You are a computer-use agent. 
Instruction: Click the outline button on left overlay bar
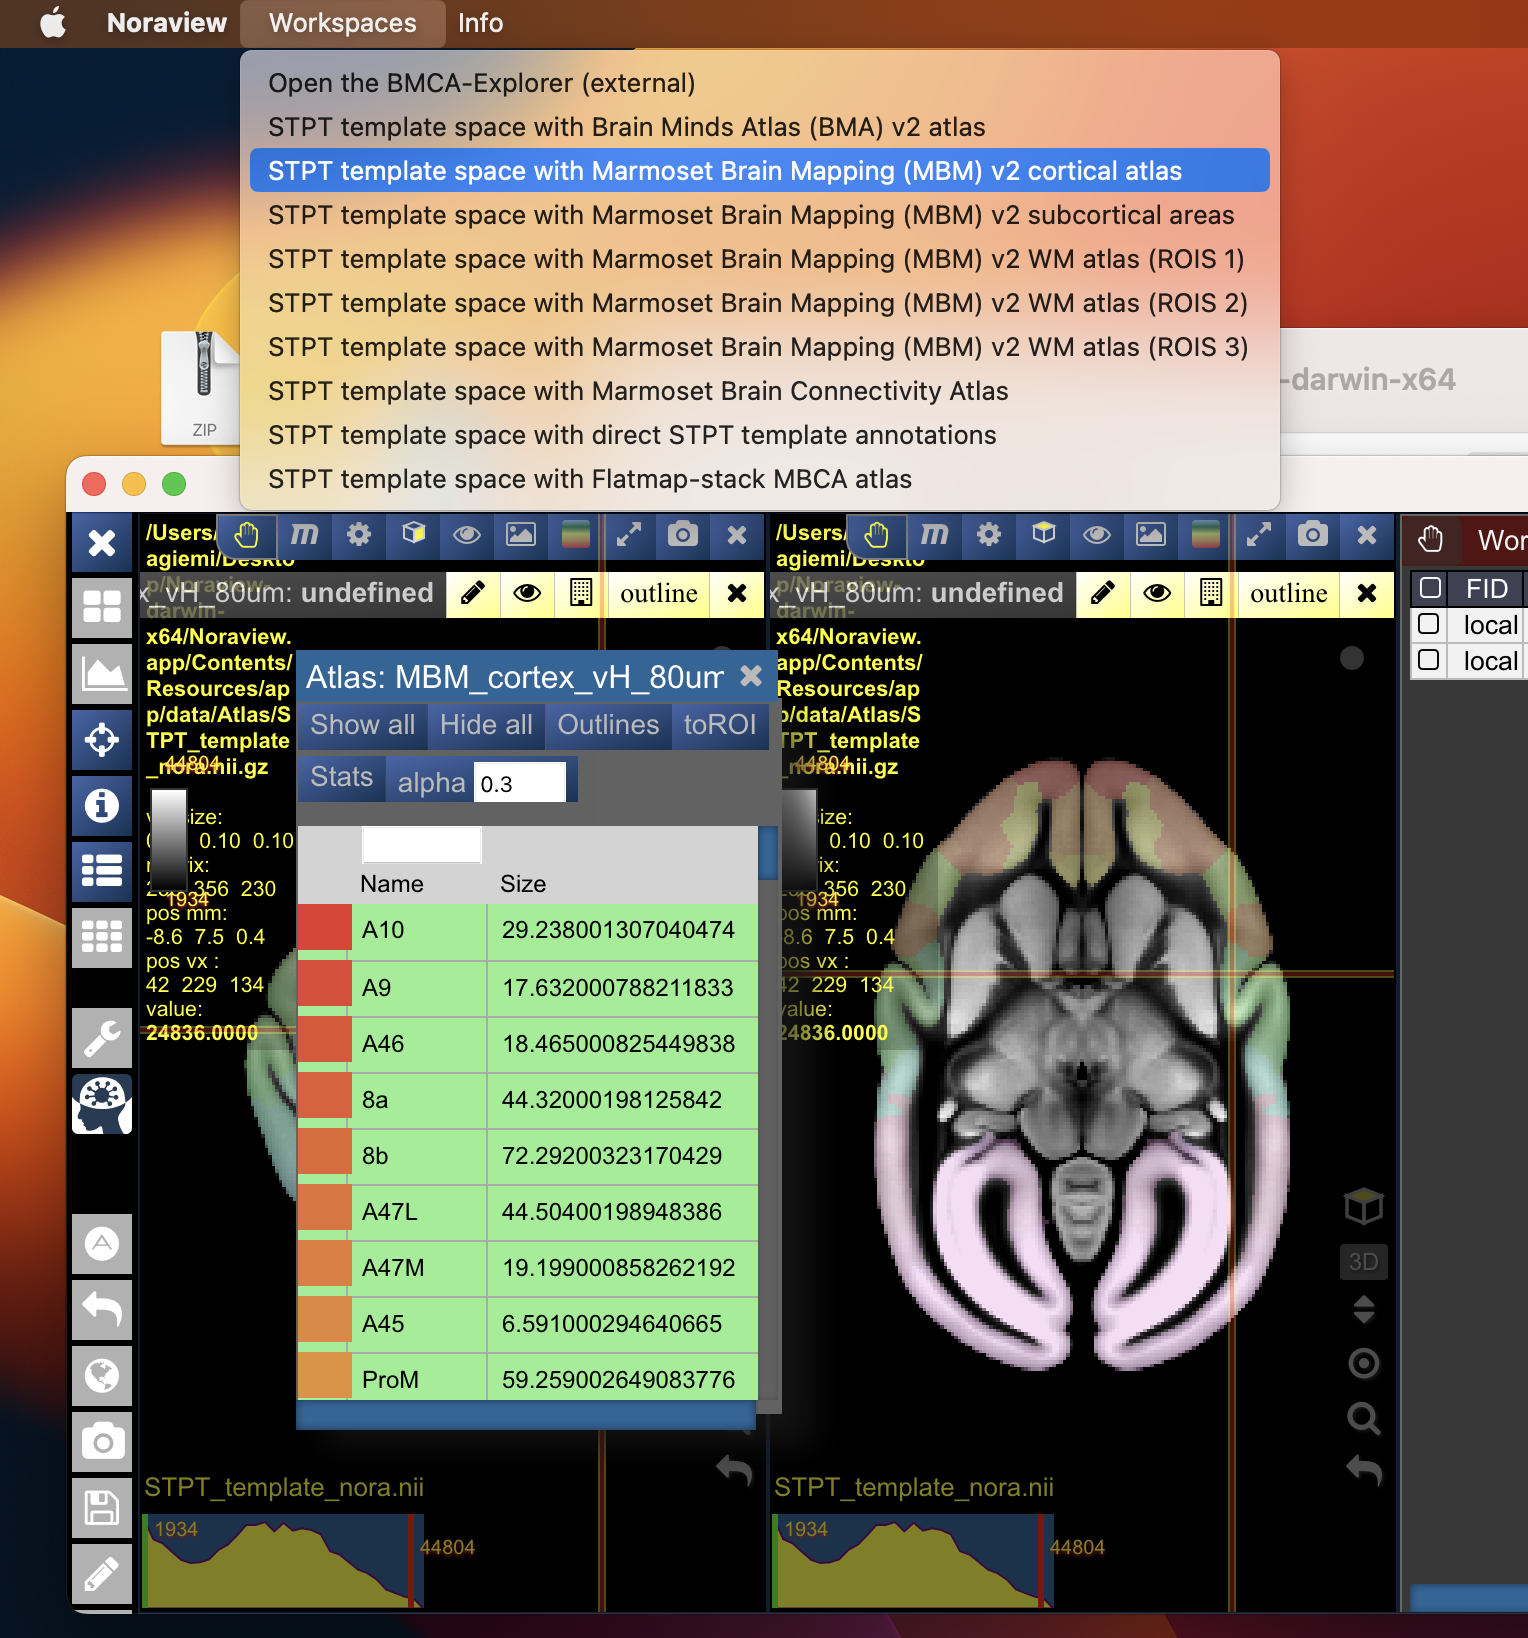tap(659, 594)
